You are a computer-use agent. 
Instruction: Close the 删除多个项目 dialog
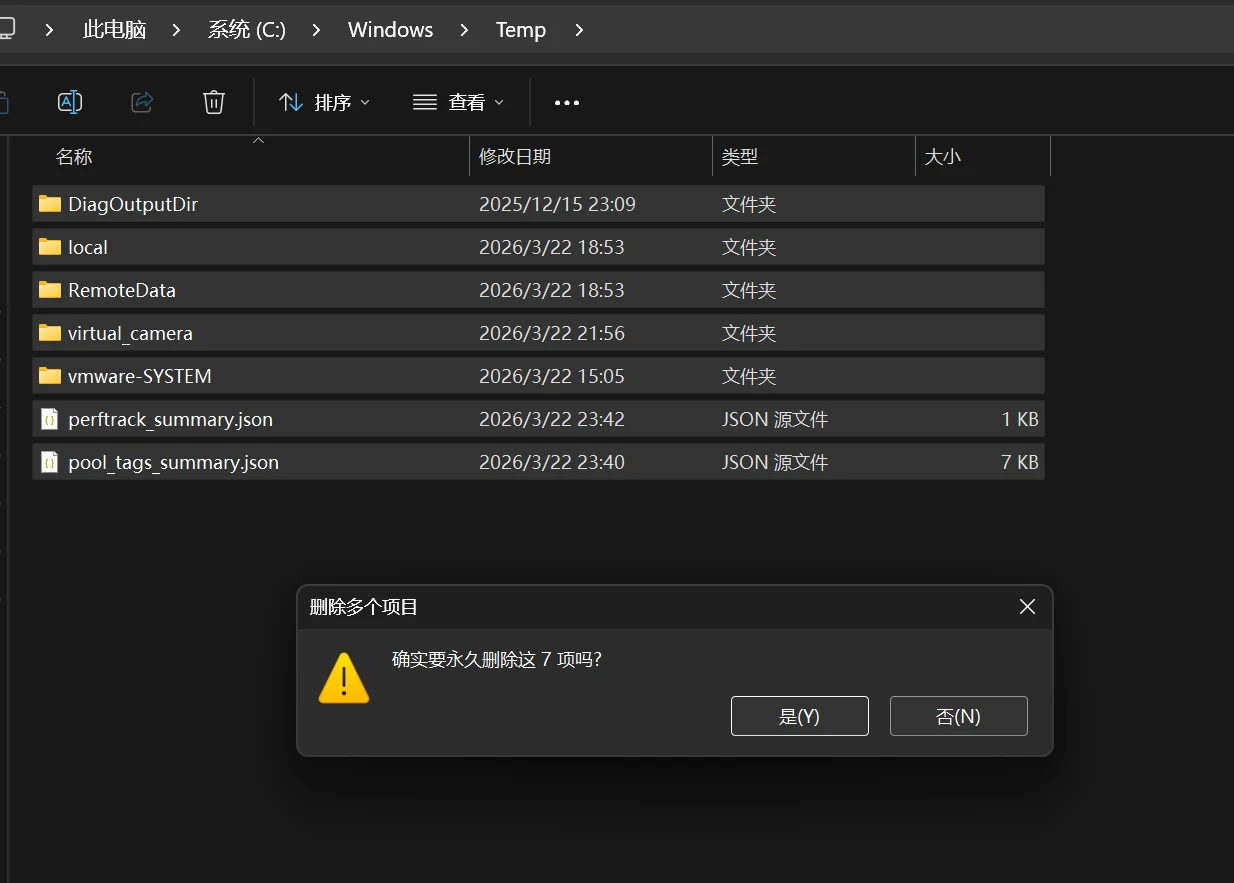(1027, 607)
